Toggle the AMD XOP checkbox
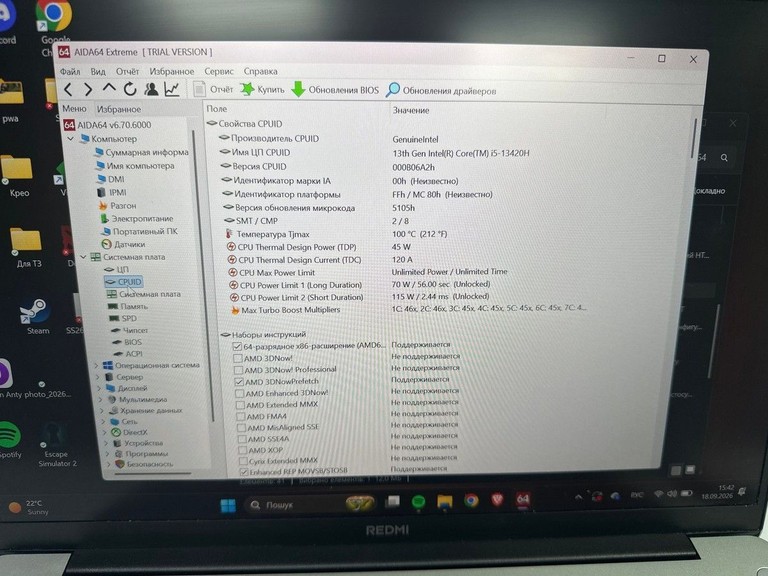 (242, 450)
